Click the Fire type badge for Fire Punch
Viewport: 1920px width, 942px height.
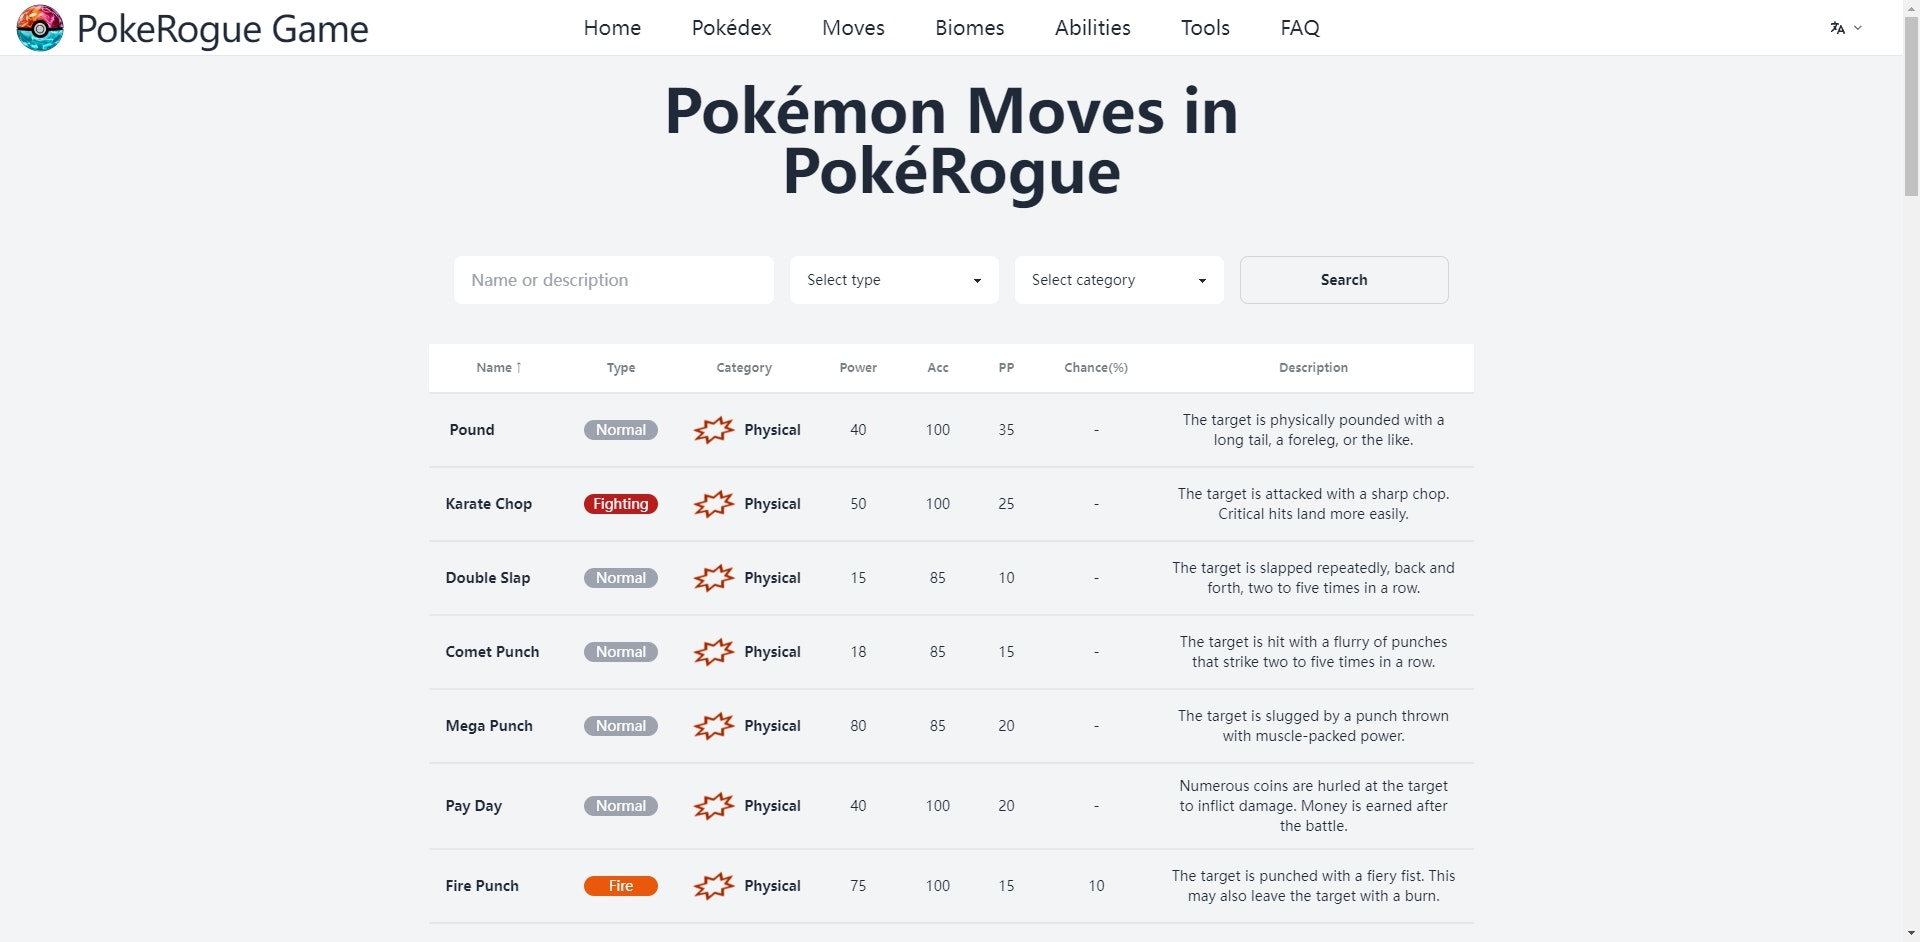[621, 886]
